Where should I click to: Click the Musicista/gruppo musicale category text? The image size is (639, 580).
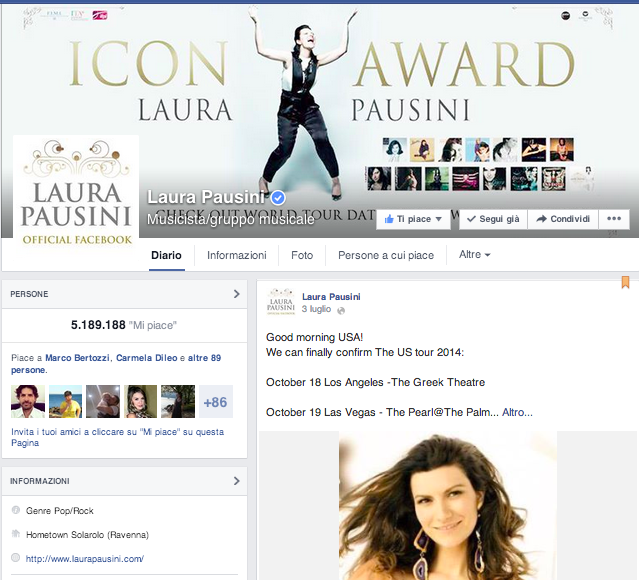coord(231,220)
